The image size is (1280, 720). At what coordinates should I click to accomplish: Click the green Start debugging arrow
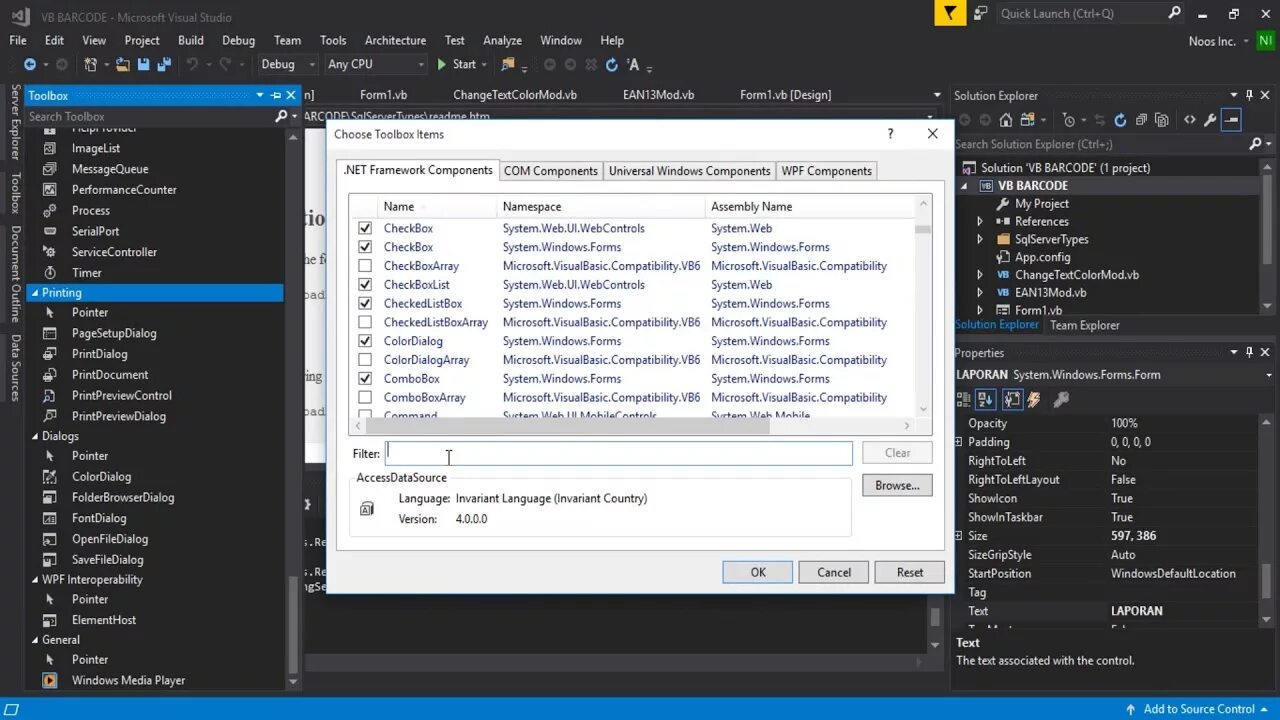(x=440, y=63)
